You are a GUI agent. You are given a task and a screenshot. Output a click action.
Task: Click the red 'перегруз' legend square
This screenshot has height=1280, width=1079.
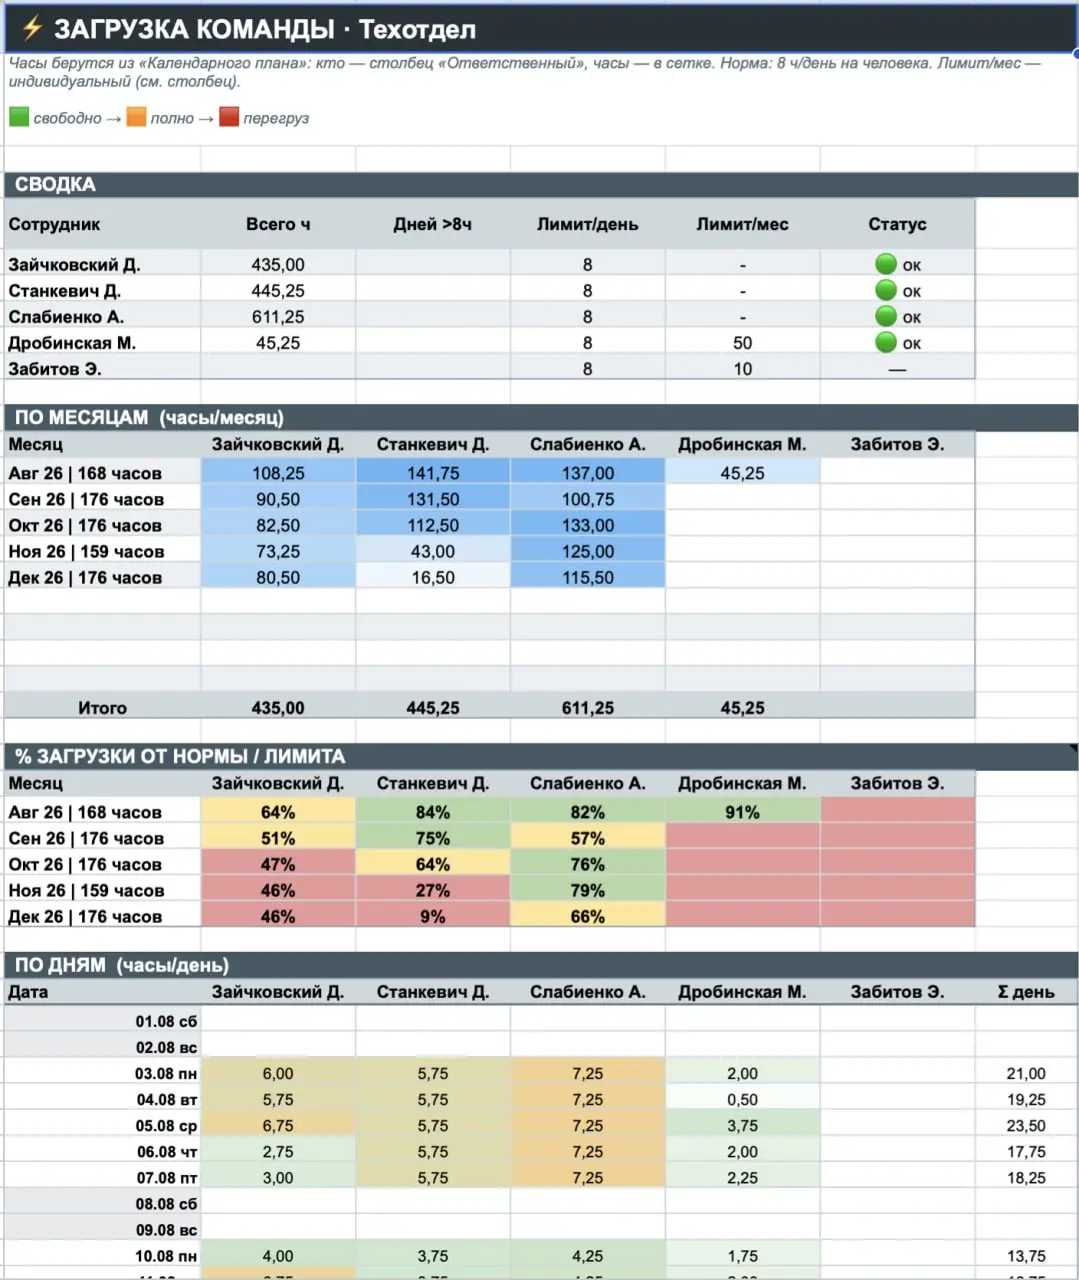pyautogui.click(x=229, y=117)
